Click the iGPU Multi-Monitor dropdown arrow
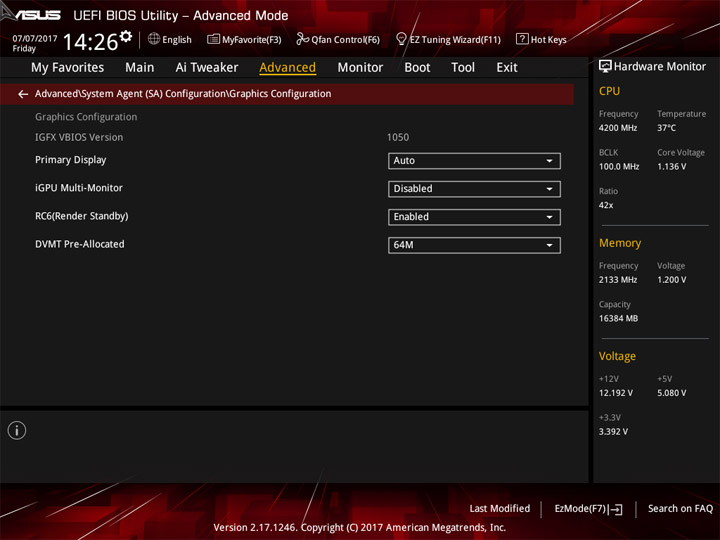Screen dimensions: 720x540 point(549,189)
